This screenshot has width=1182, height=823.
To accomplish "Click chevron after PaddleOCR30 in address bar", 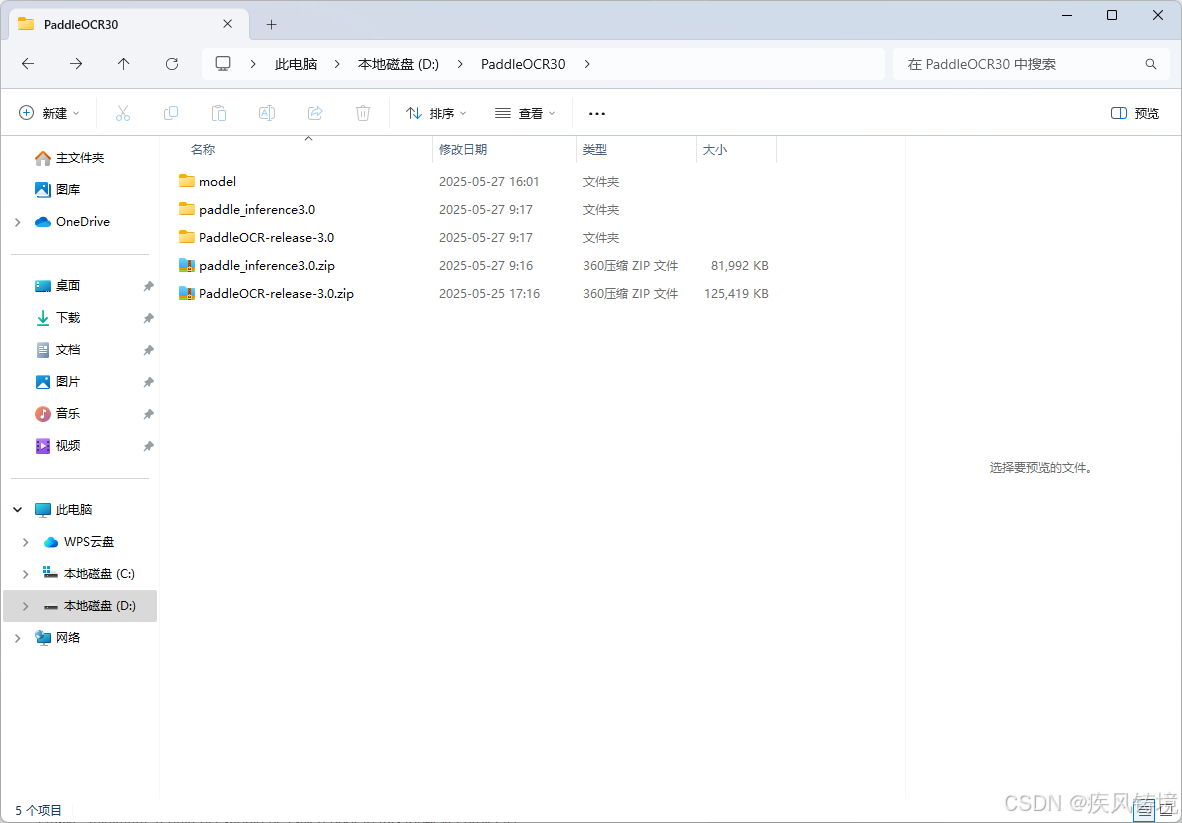I will click(x=587, y=64).
